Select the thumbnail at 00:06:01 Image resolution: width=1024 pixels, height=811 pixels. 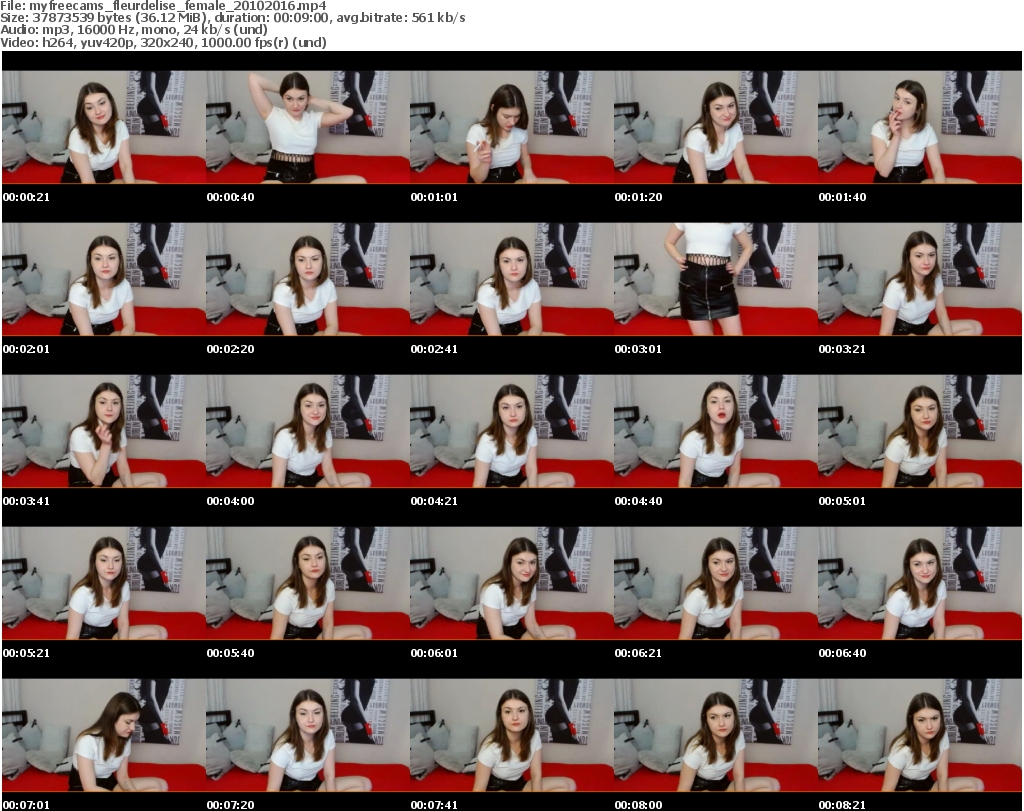(x=512, y=583)
